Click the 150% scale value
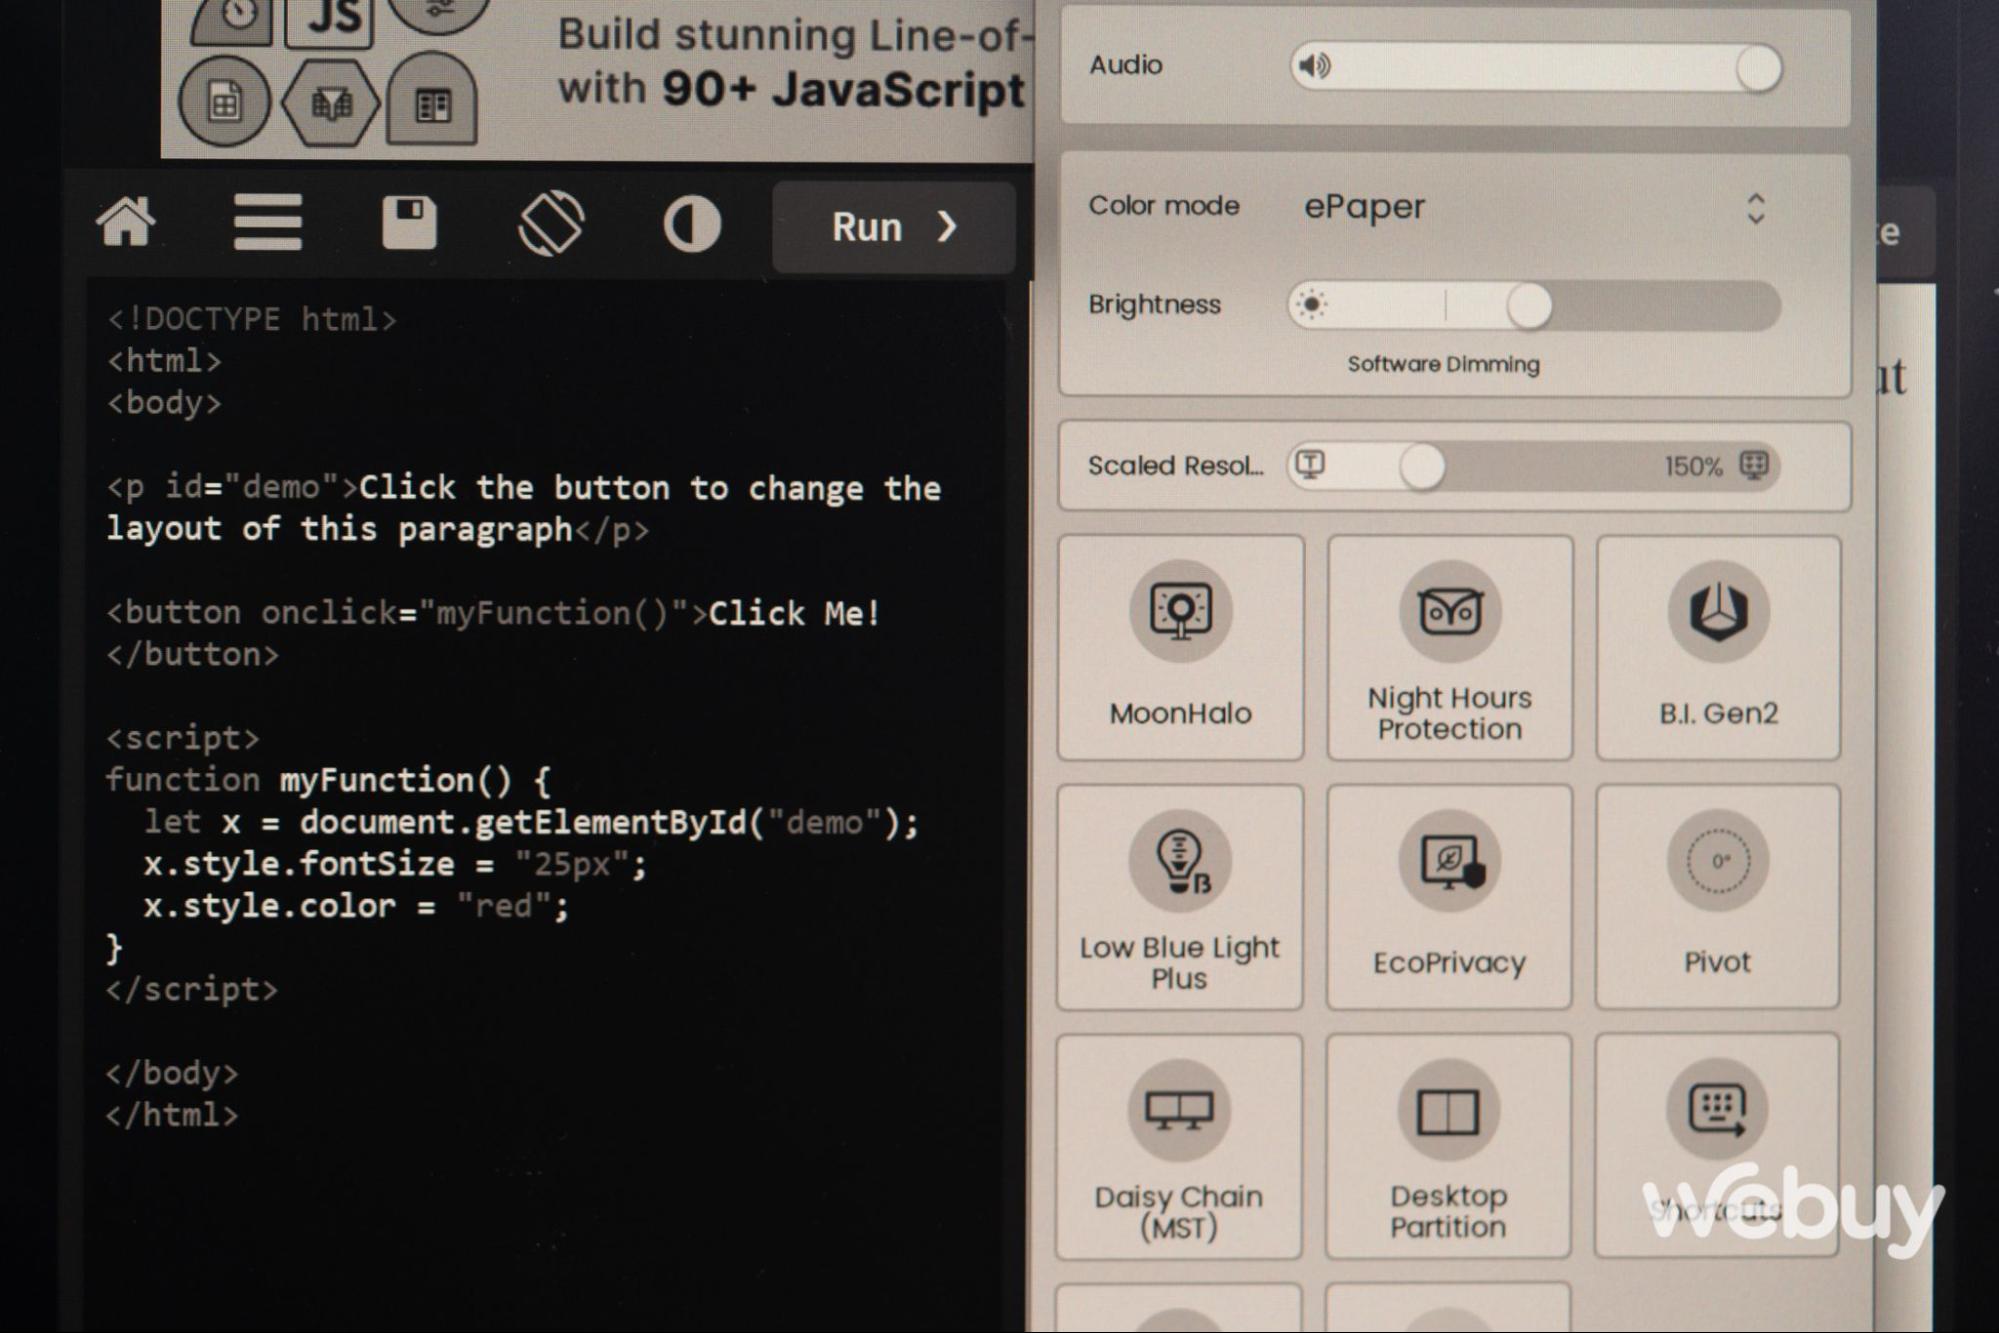This screenshot has height=1333, width=1999. [1693, 466]
